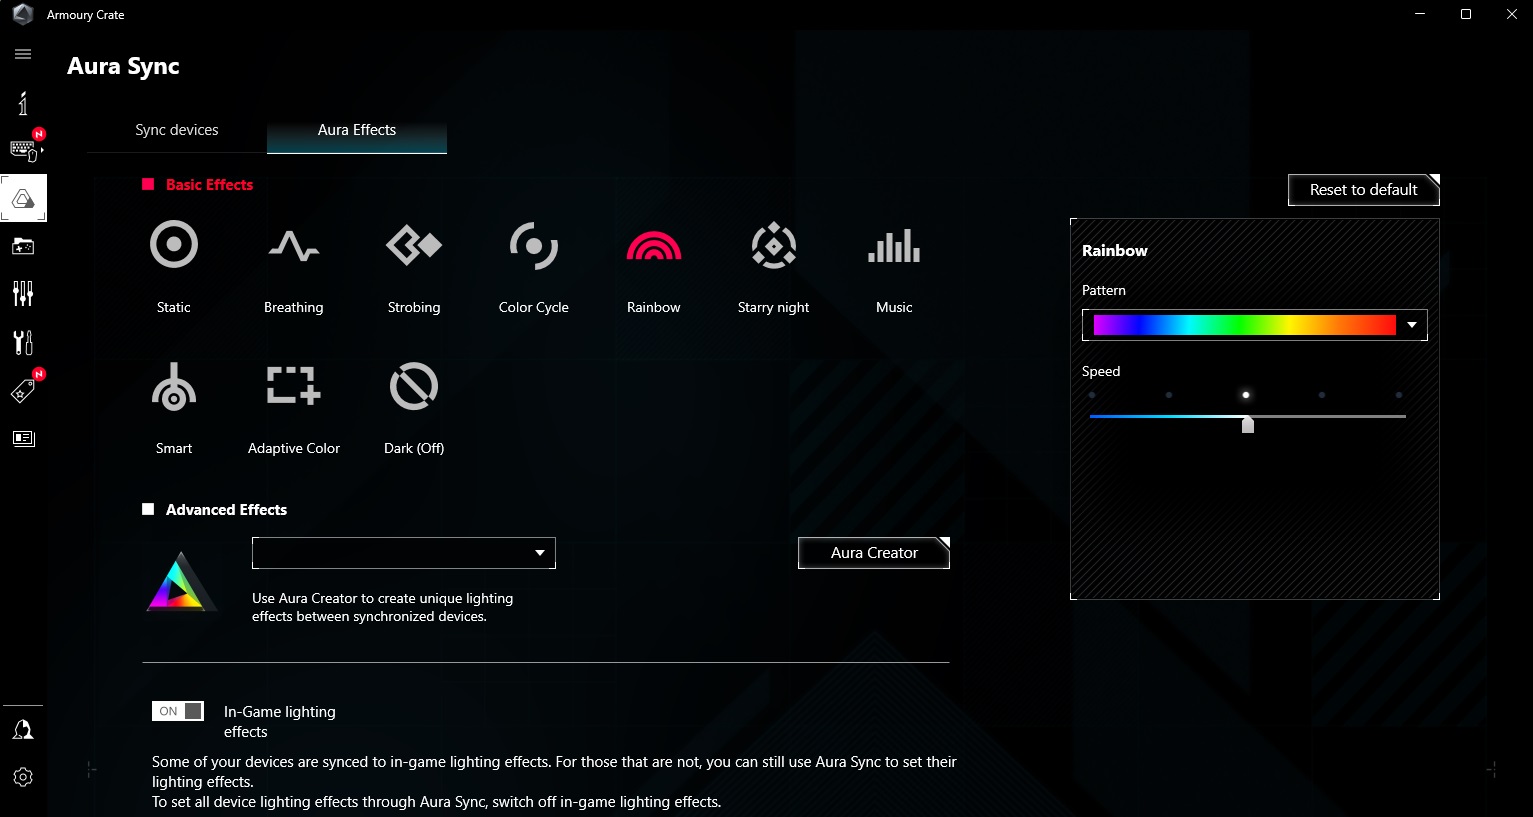The image size is (1533, 817).
Task: Maximize the Armoury Crate window
Action: tap(1466, 14)
